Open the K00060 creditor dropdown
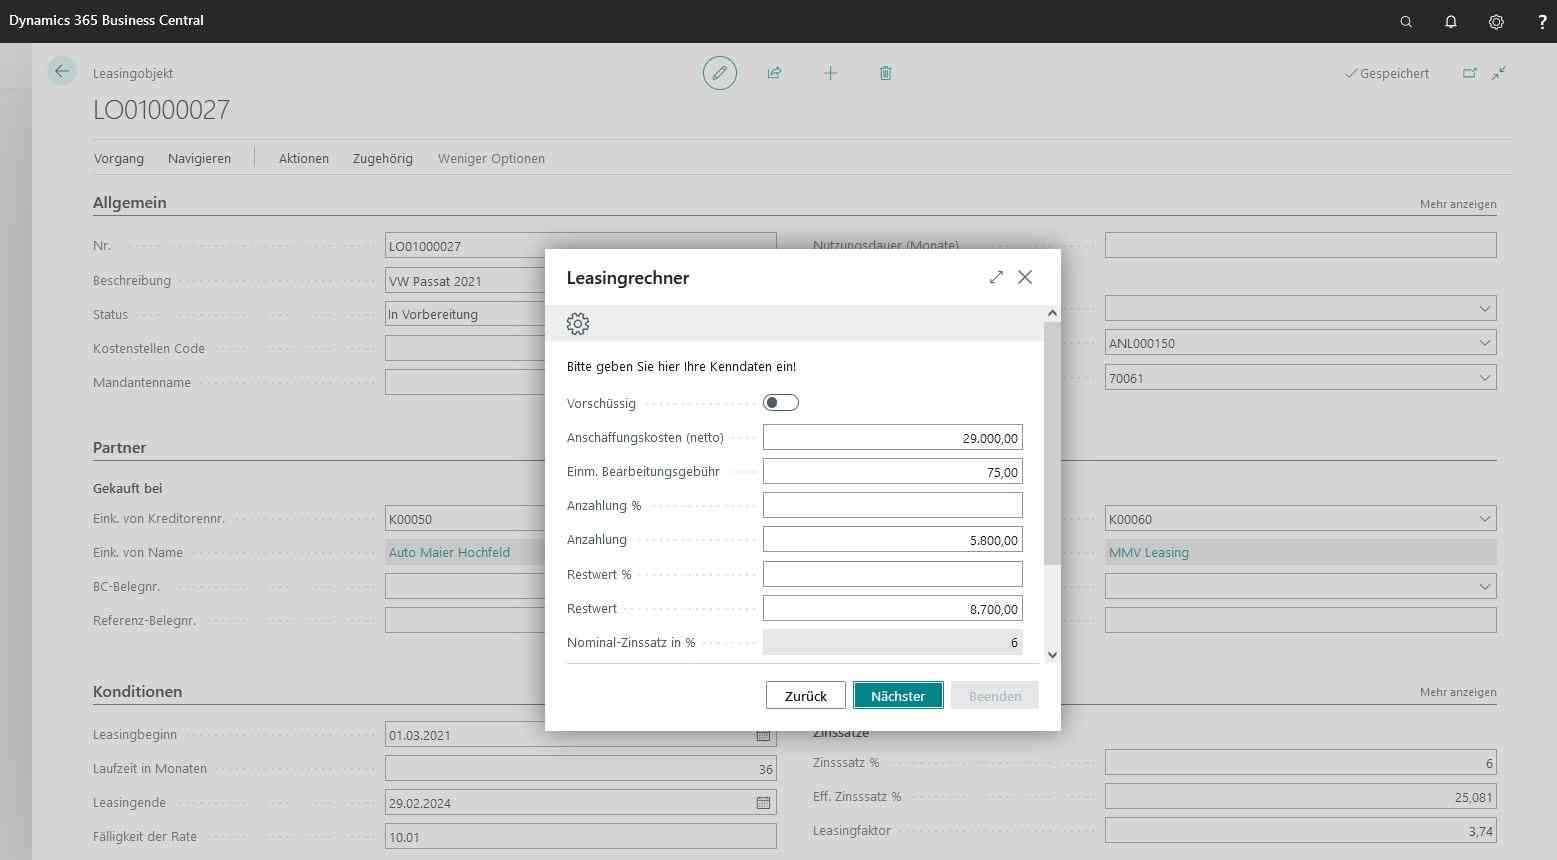 (x=1484, y=519)
